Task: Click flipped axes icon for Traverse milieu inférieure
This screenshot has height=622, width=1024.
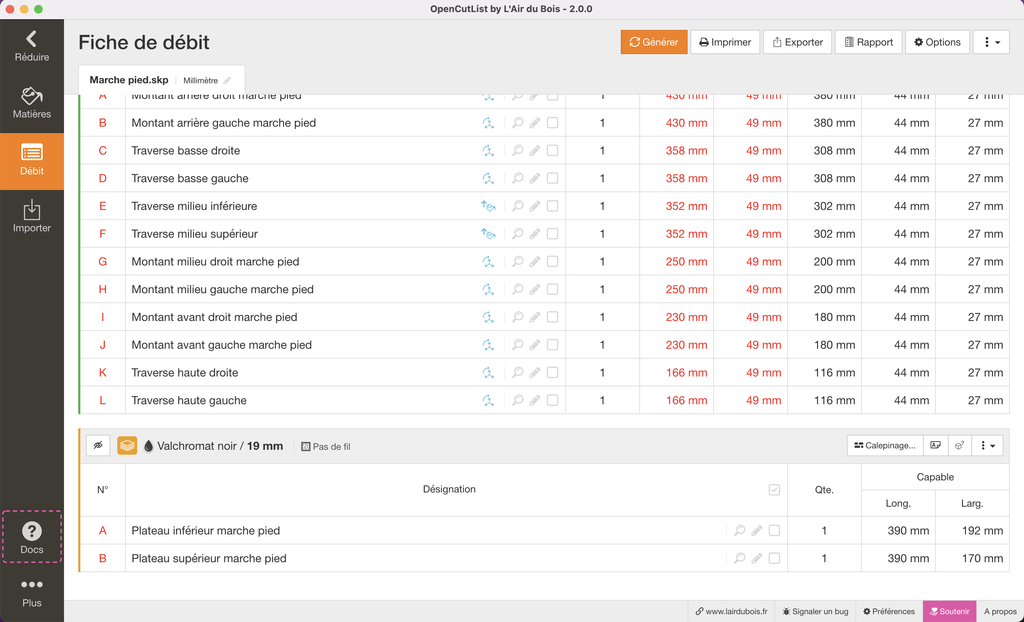Action: (488, 206)
